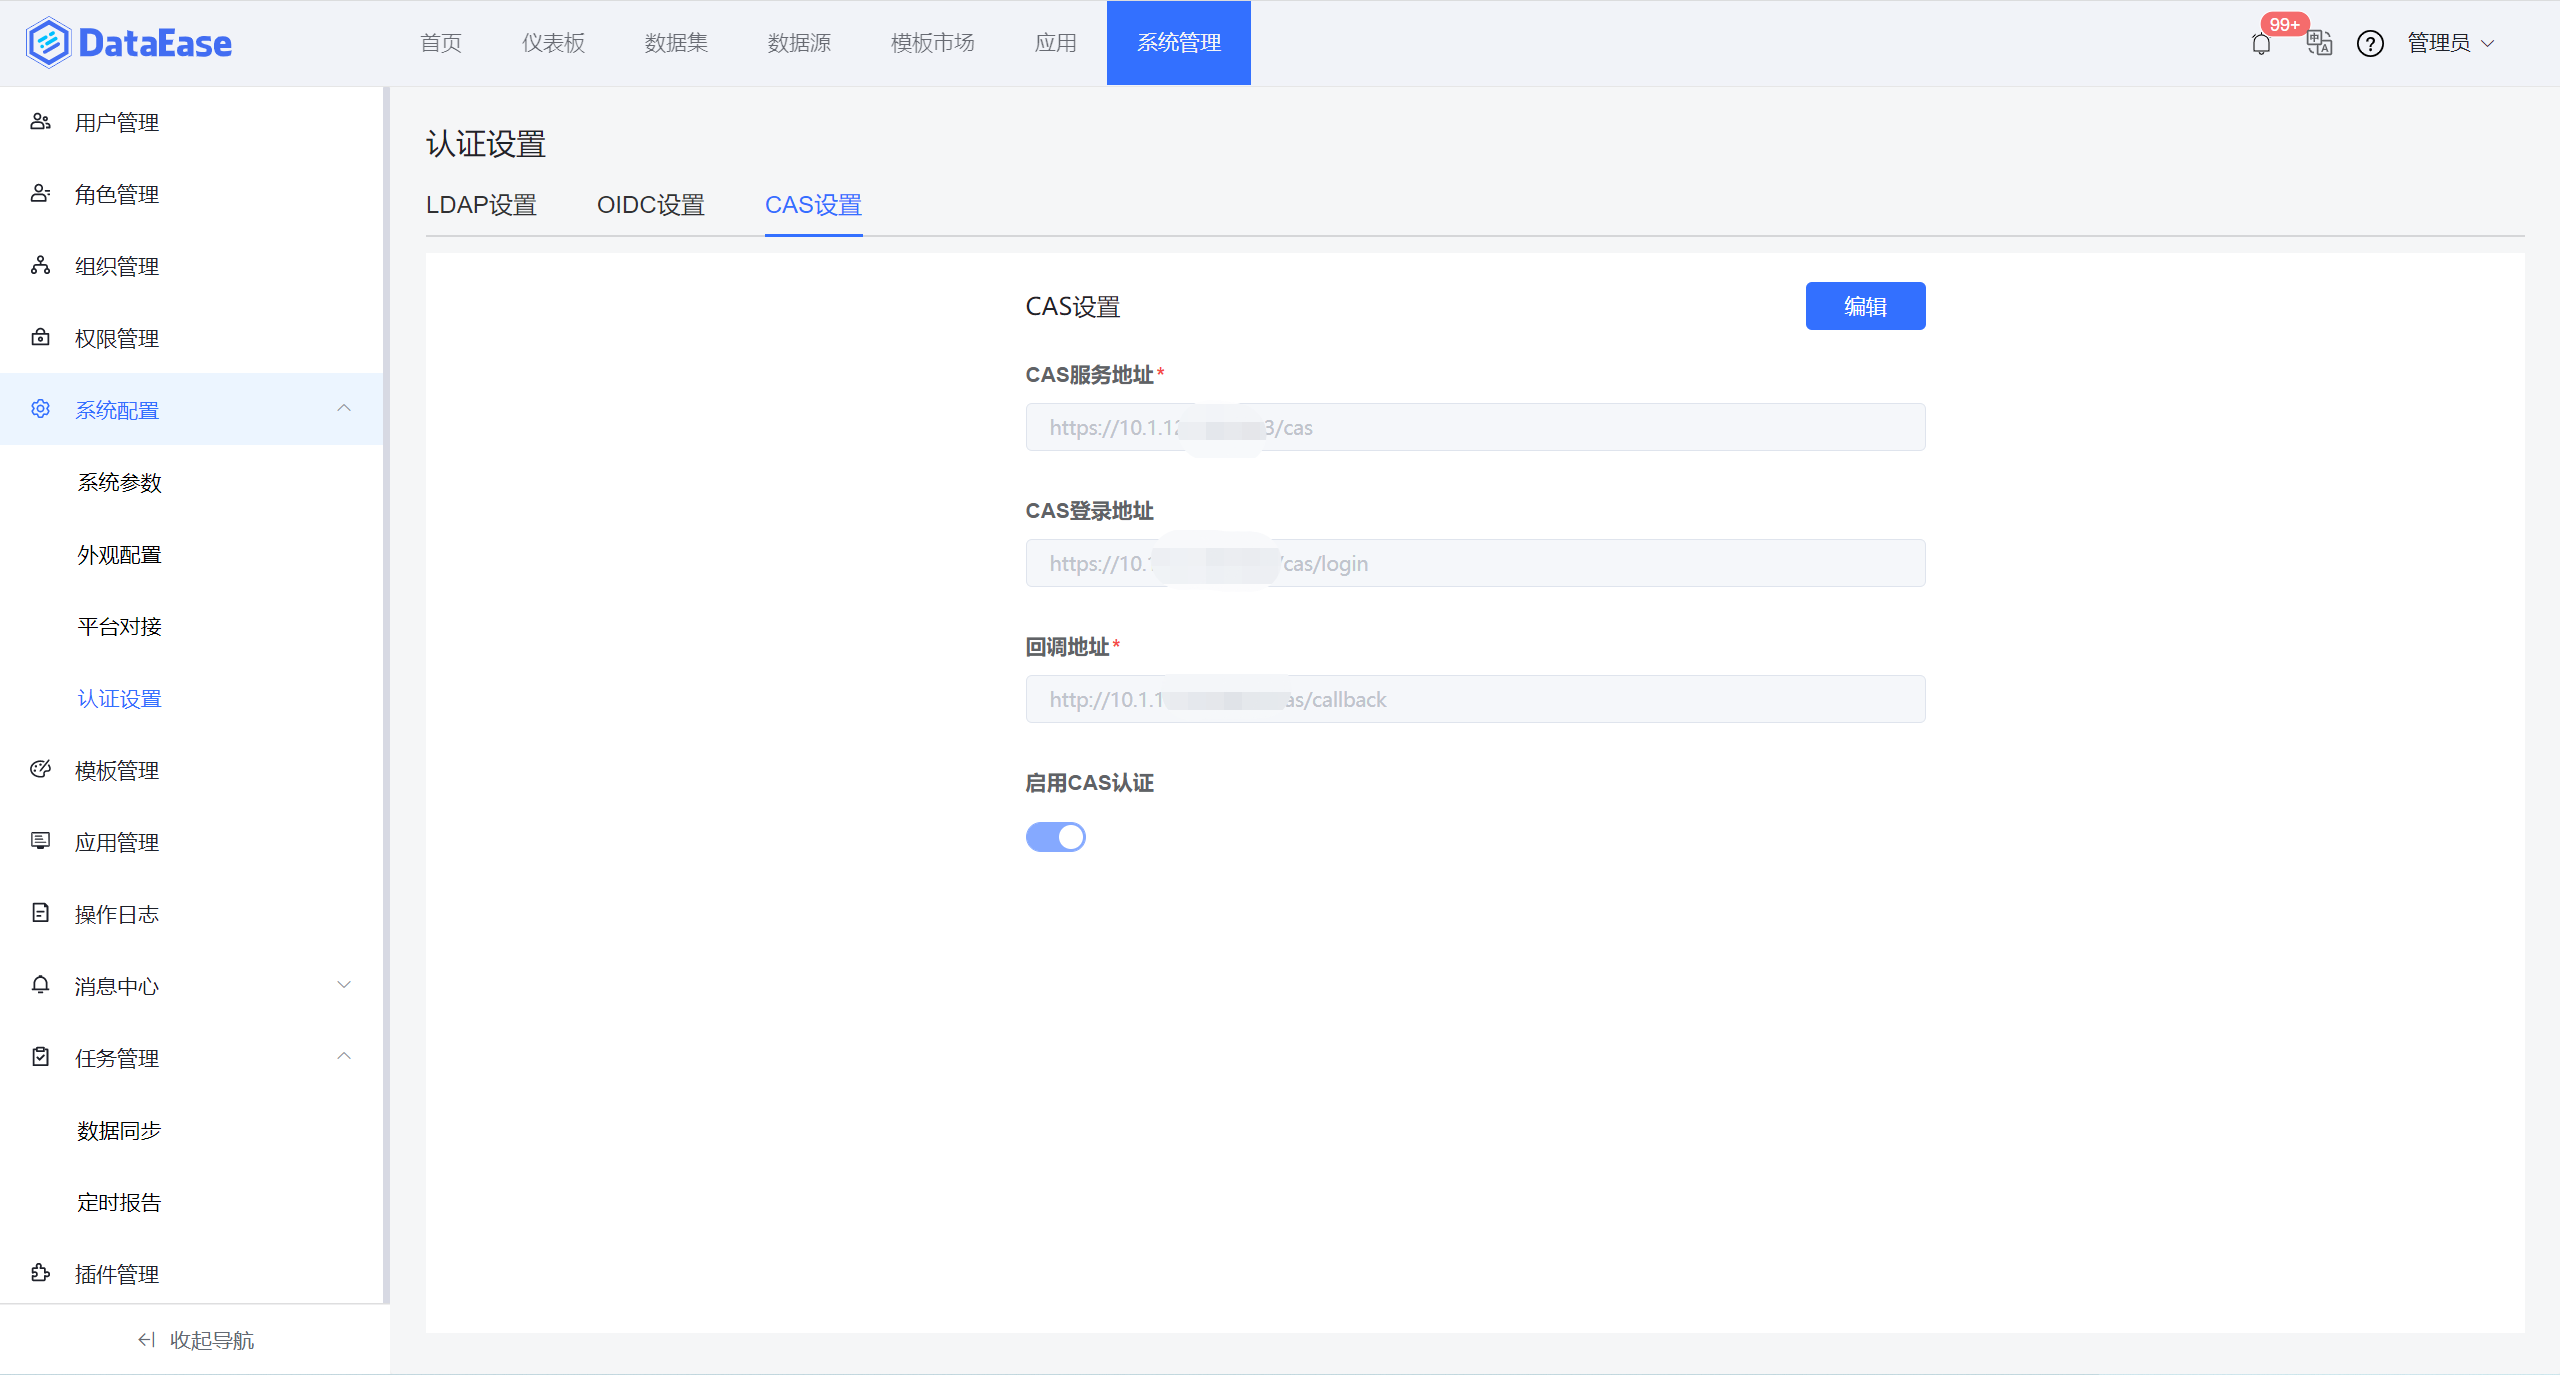The image size is (2560, 1375).
Task: Click the language switch icon beside the bell
Action: pos(2319,44)
